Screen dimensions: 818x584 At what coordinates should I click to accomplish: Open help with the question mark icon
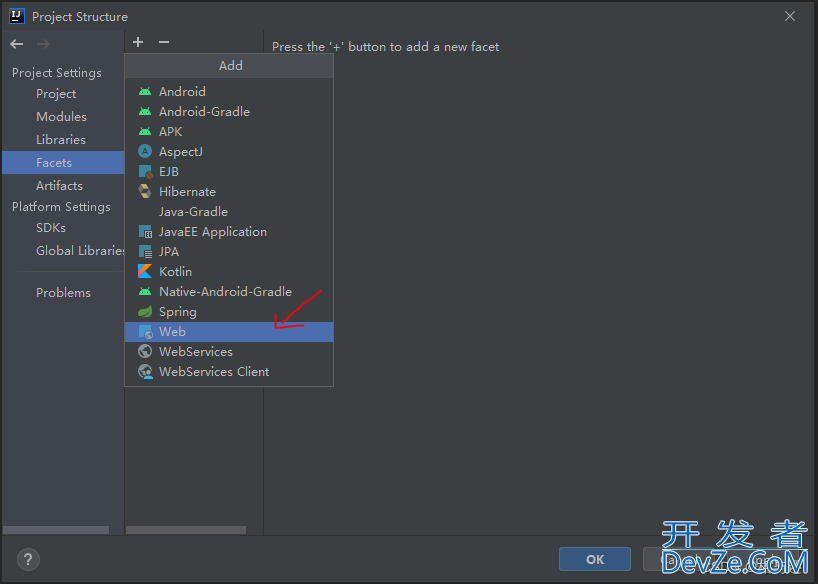point(28,559)
